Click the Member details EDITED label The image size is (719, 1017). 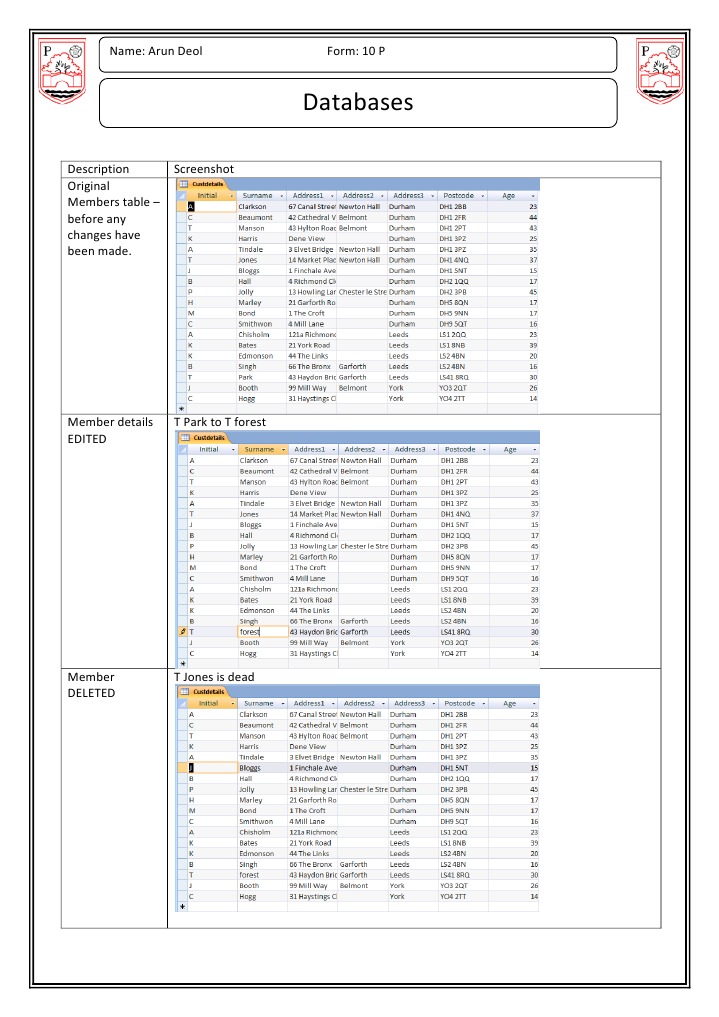(x=110, y=431)
